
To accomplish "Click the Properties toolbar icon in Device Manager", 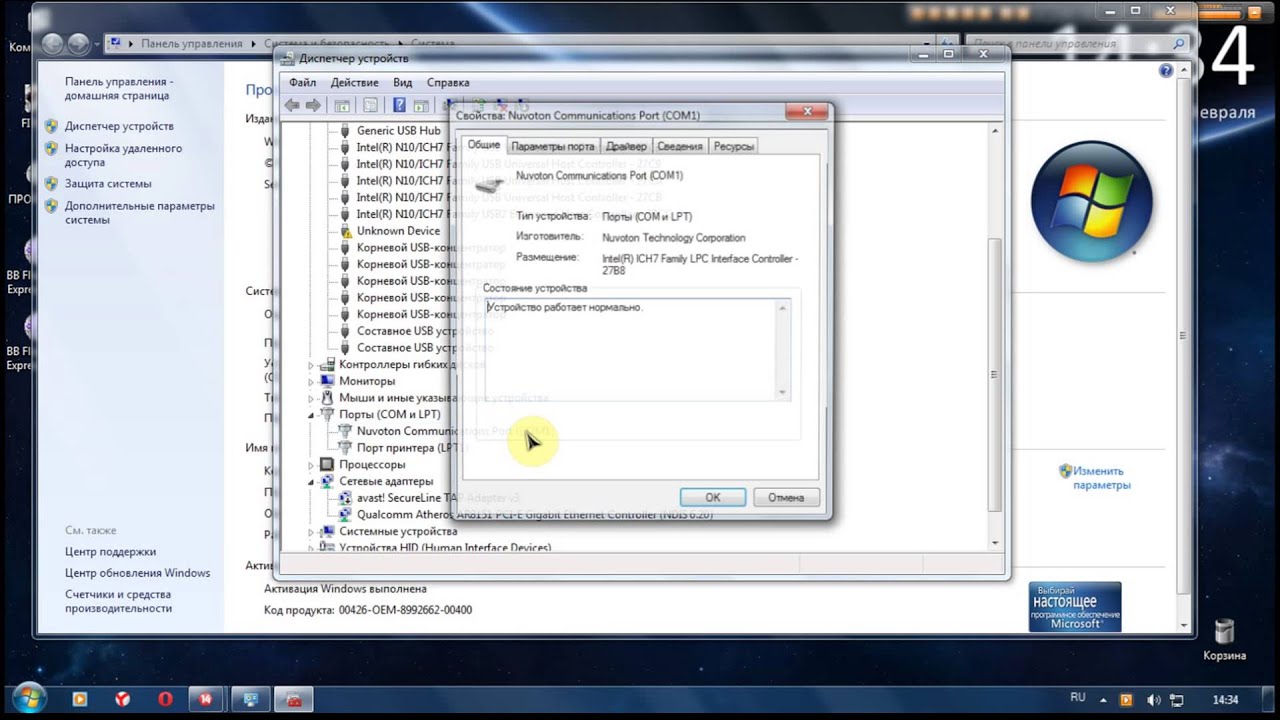I will (x=370, y=105).
